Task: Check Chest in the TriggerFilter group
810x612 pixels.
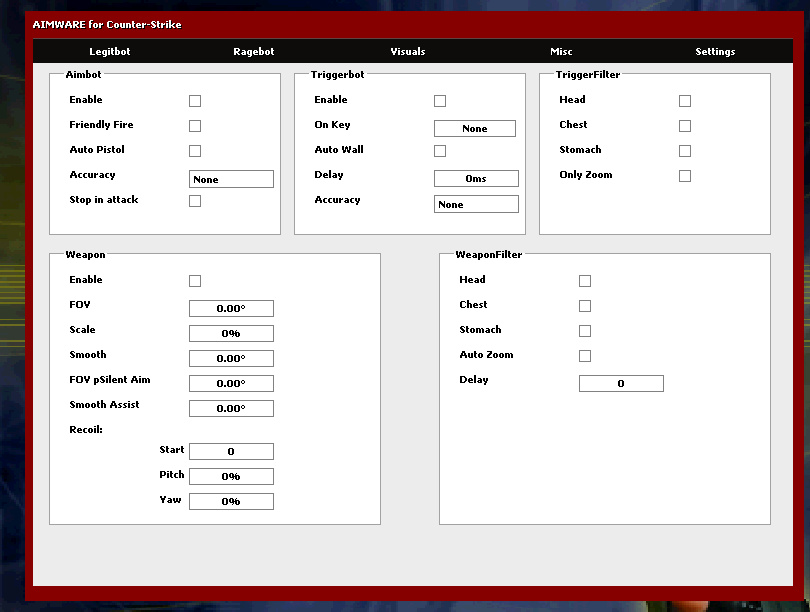Action: pyautogui.click(x=684, y=125)
